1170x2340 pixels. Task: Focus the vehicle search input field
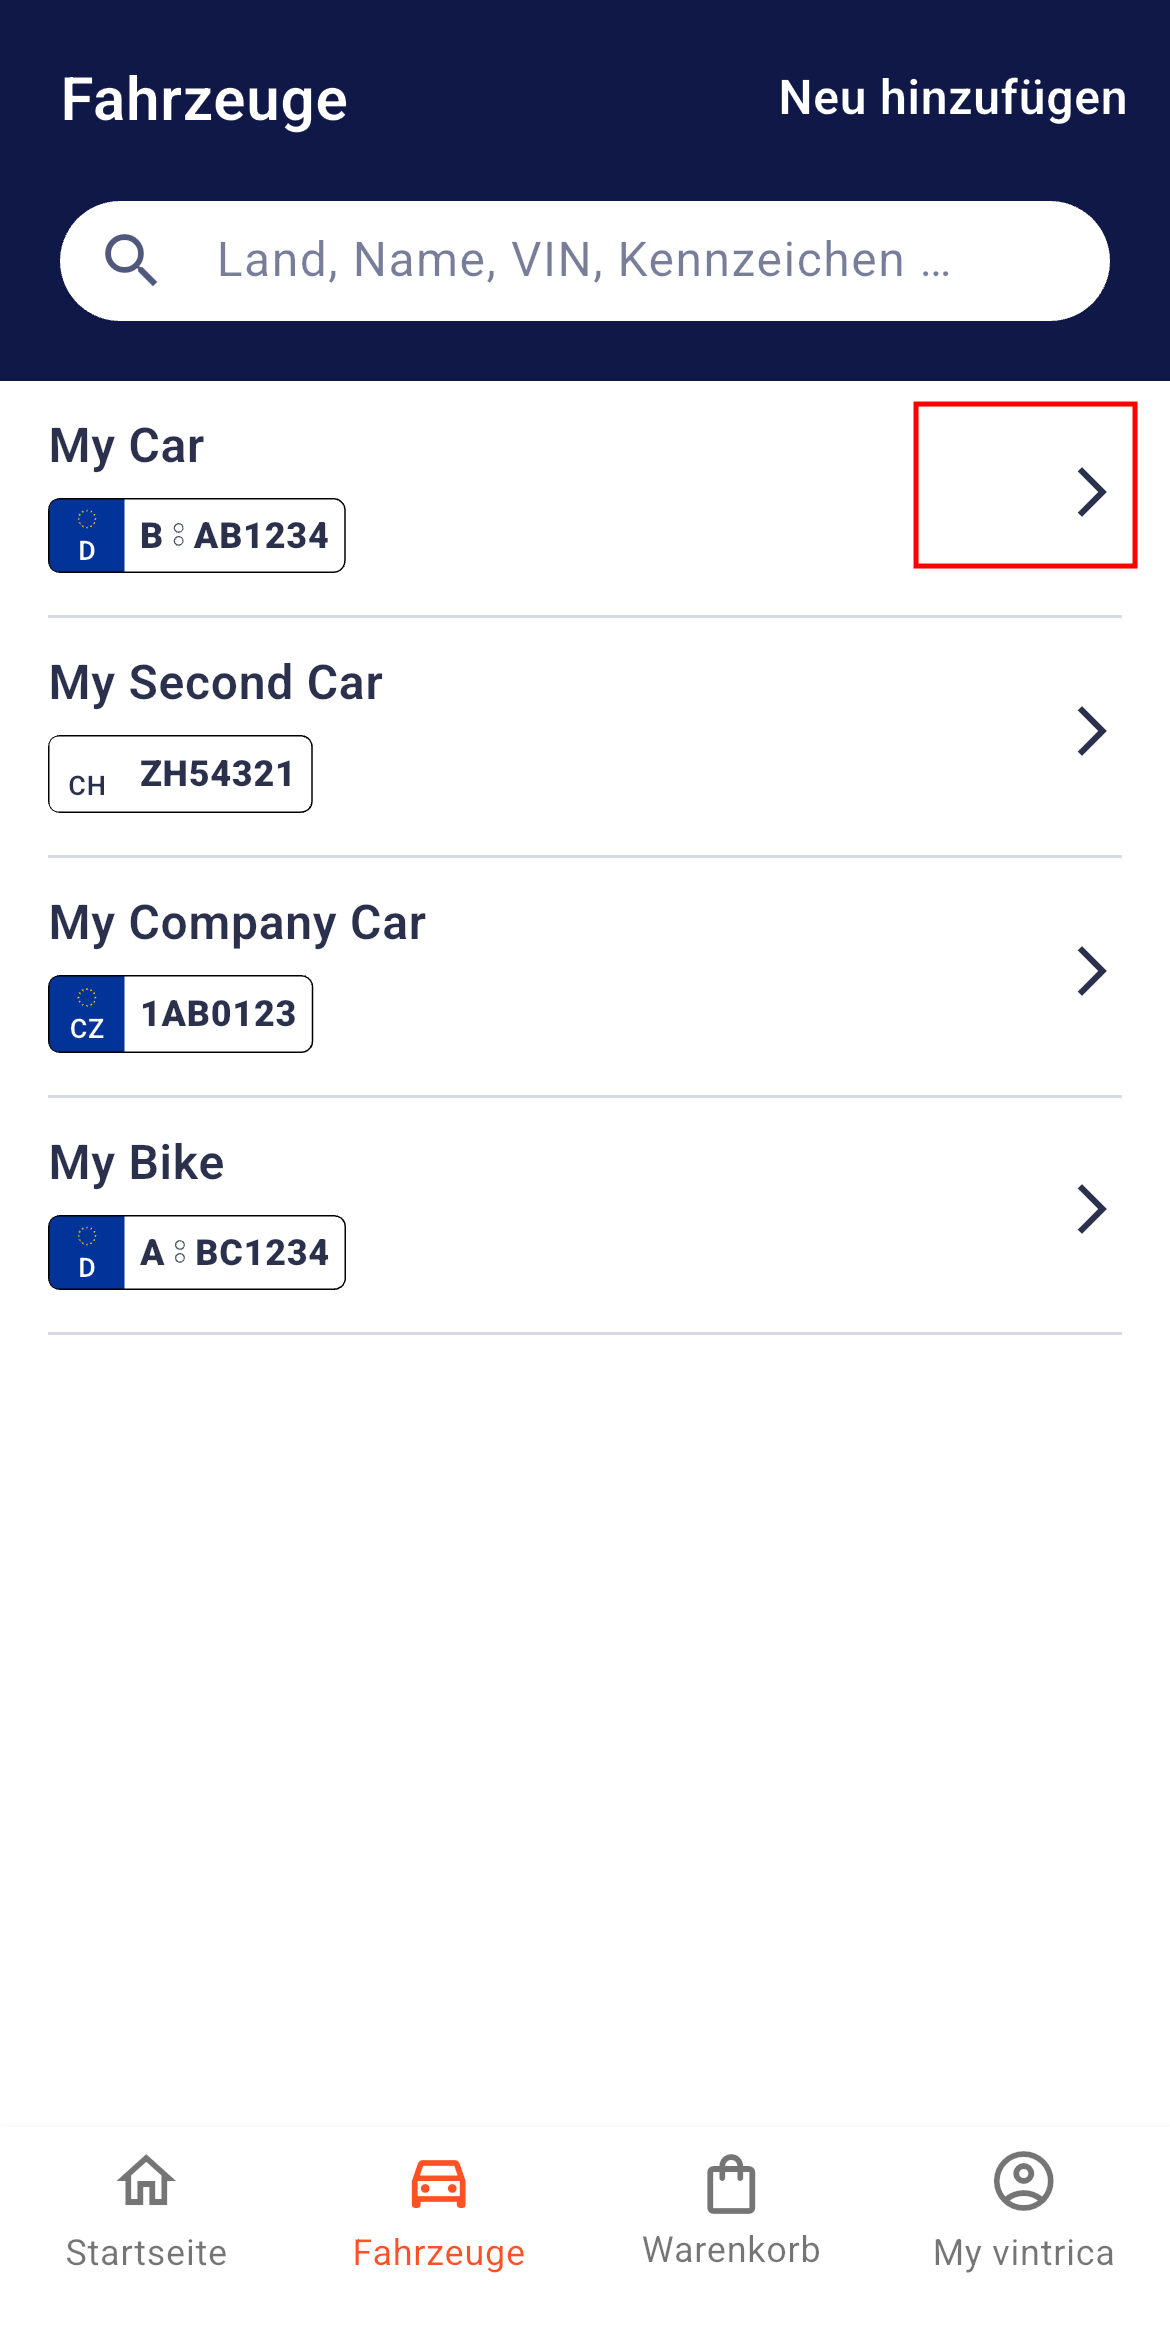point(600,261)
